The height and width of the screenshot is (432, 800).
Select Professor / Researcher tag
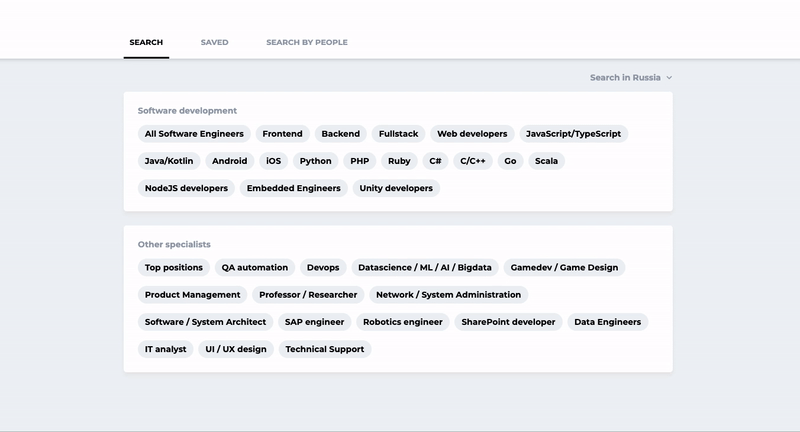(x=308, y=294)
